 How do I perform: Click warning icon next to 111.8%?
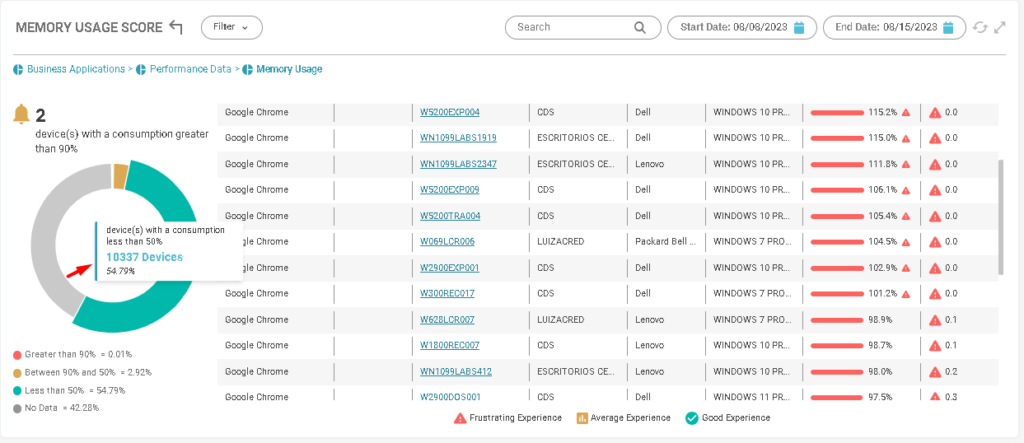coord(906,164)
